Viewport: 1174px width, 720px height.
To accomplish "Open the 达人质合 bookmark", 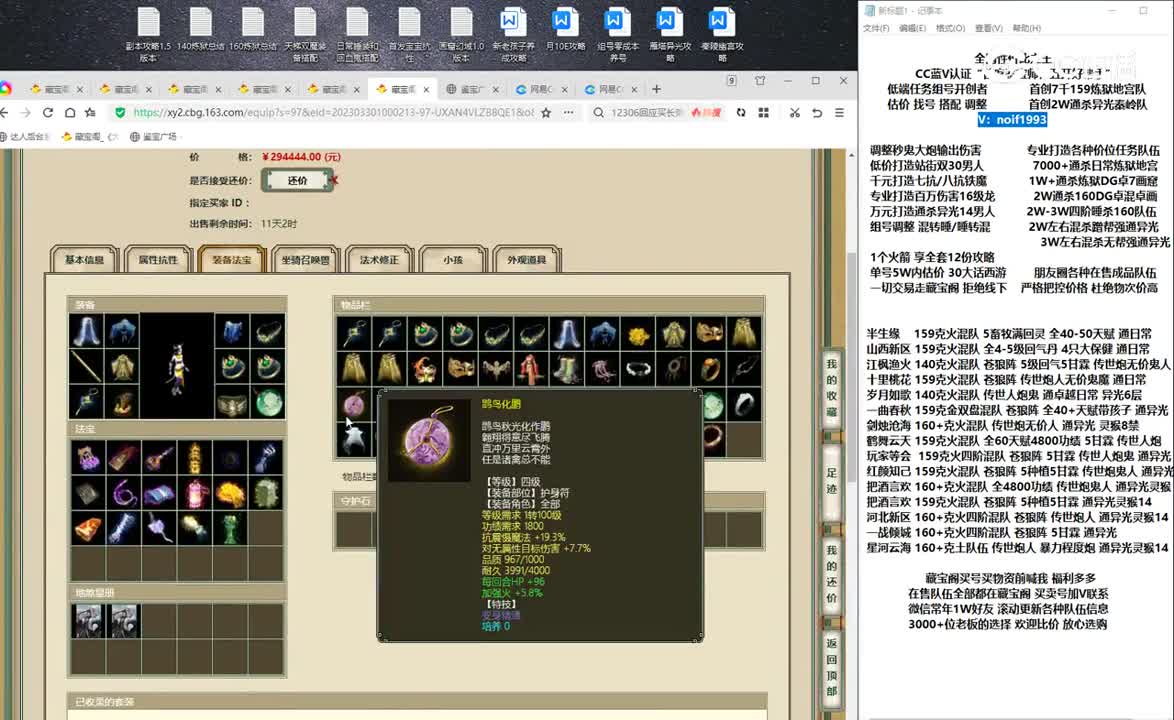I will pyautogui.click(x=25, y=136).
